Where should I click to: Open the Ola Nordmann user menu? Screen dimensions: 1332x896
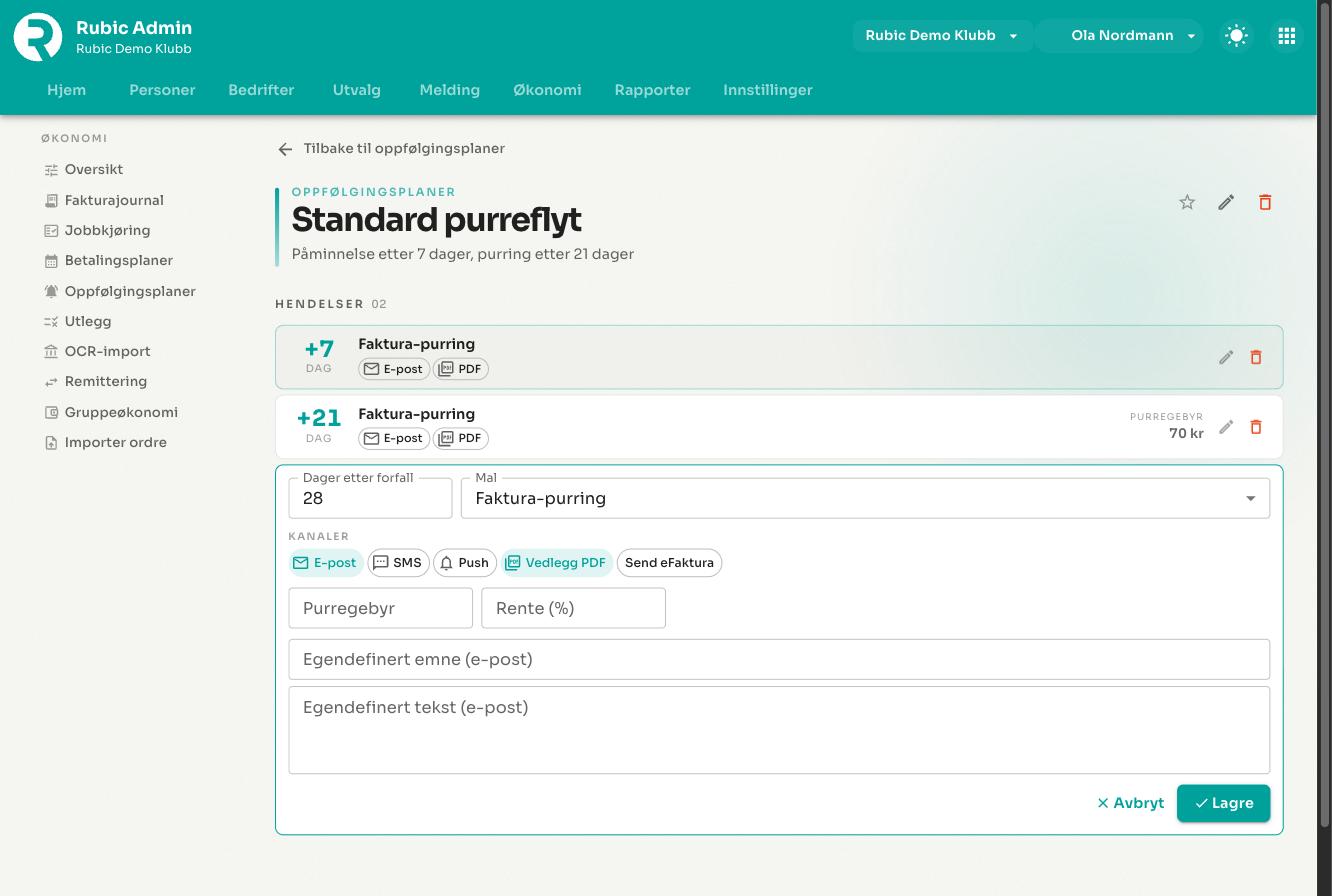[x=1120, y=36]
